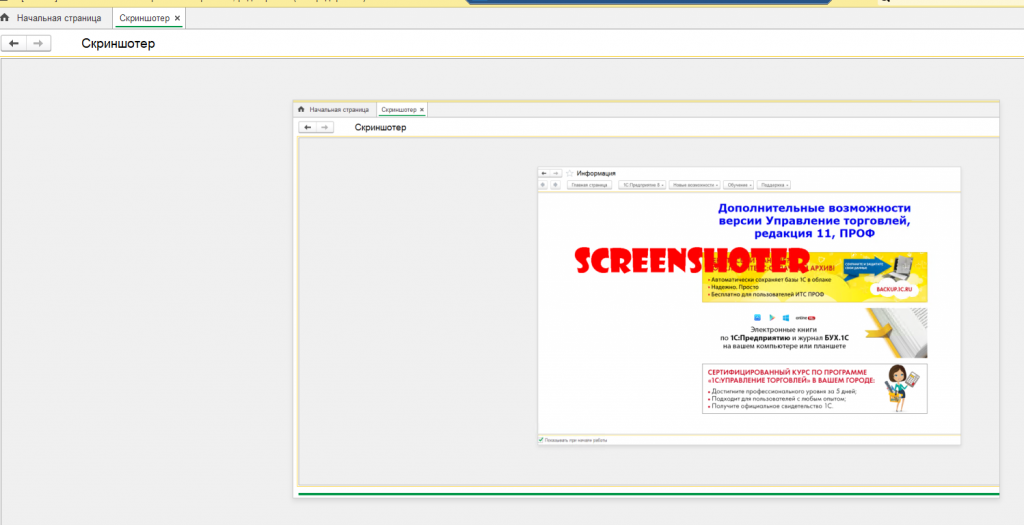
Task: Close the top-level Скриншотер tab
Action: [177, 18]
